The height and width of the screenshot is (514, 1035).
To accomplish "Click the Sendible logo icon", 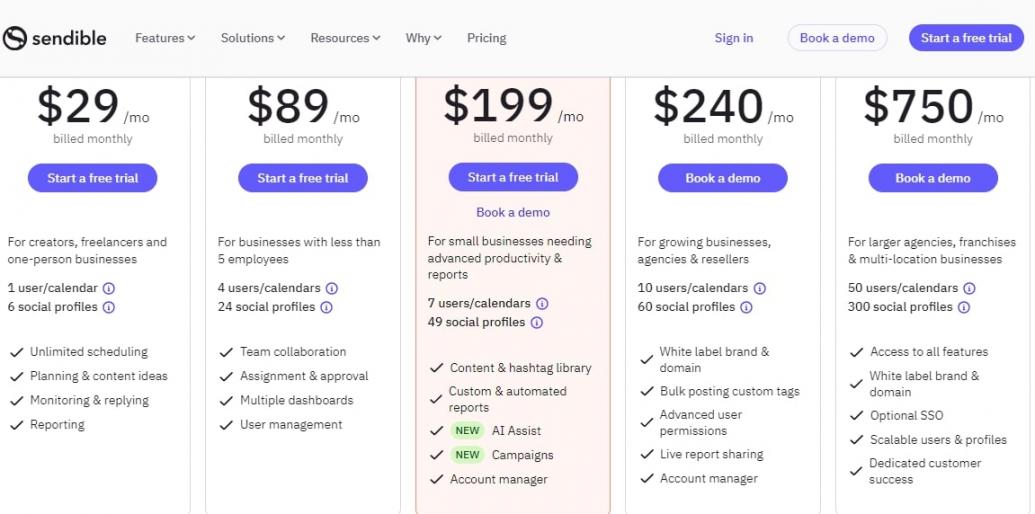I will point(14,38).
